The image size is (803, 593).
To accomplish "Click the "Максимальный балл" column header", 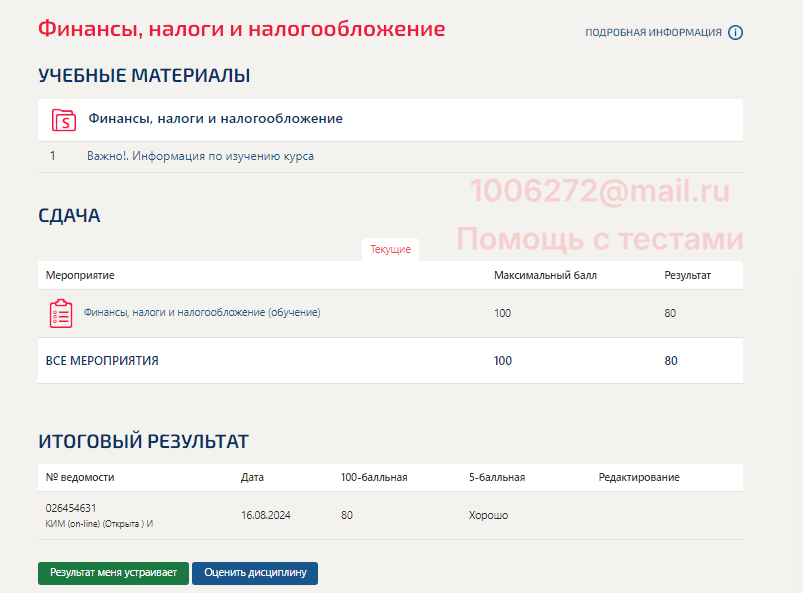I will (545, 275).
